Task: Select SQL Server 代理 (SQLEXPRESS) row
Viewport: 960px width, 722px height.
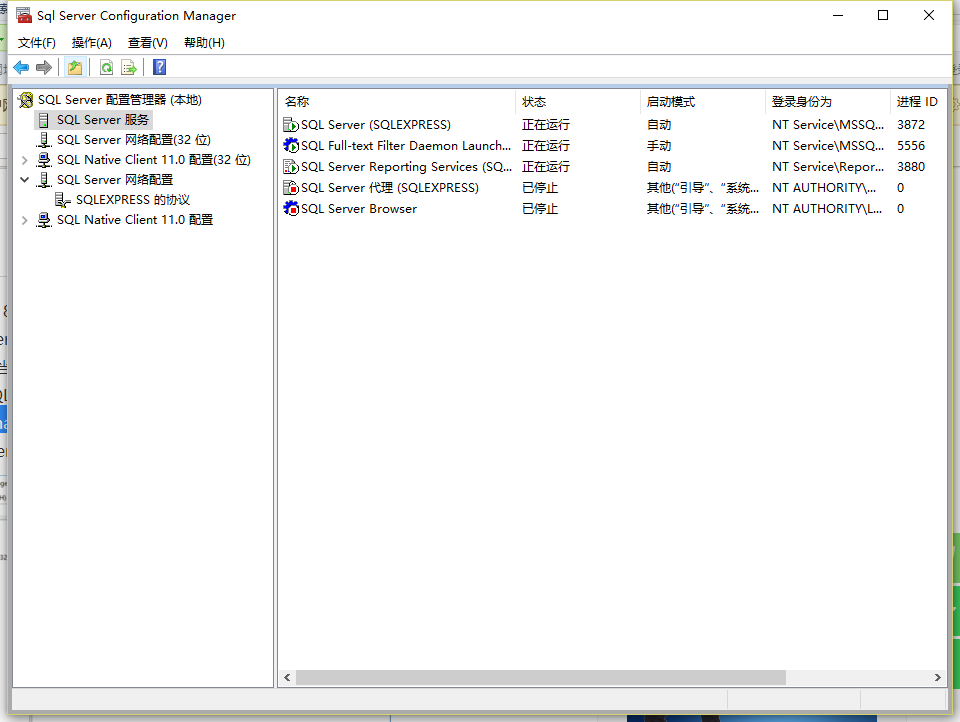Action: pos(612,187)
